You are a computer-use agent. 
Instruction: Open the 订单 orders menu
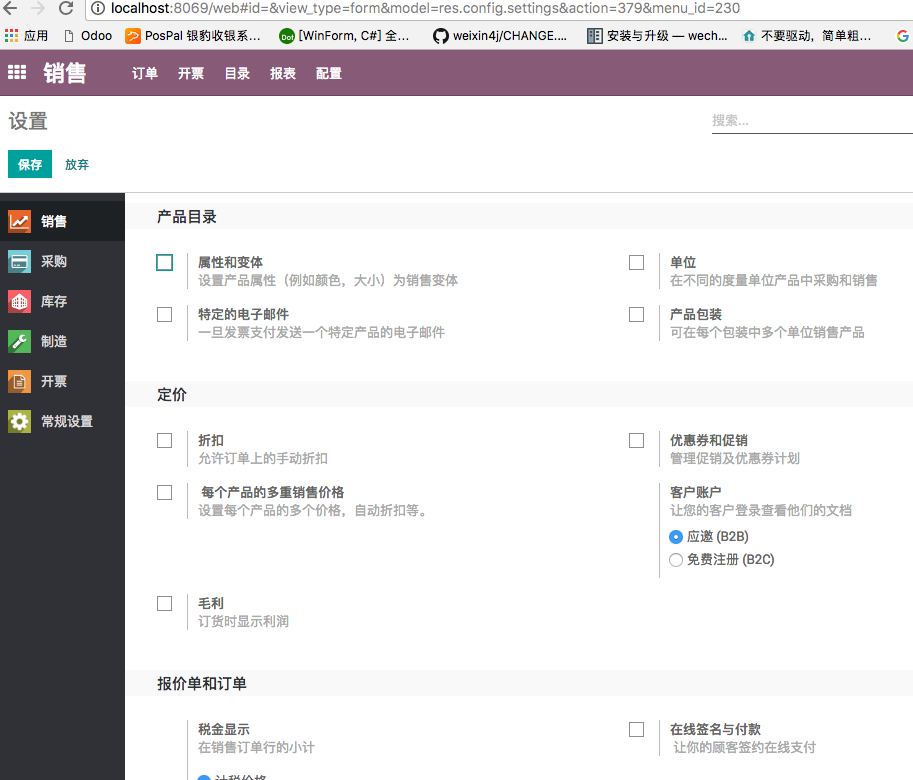(x=144, y=73)
